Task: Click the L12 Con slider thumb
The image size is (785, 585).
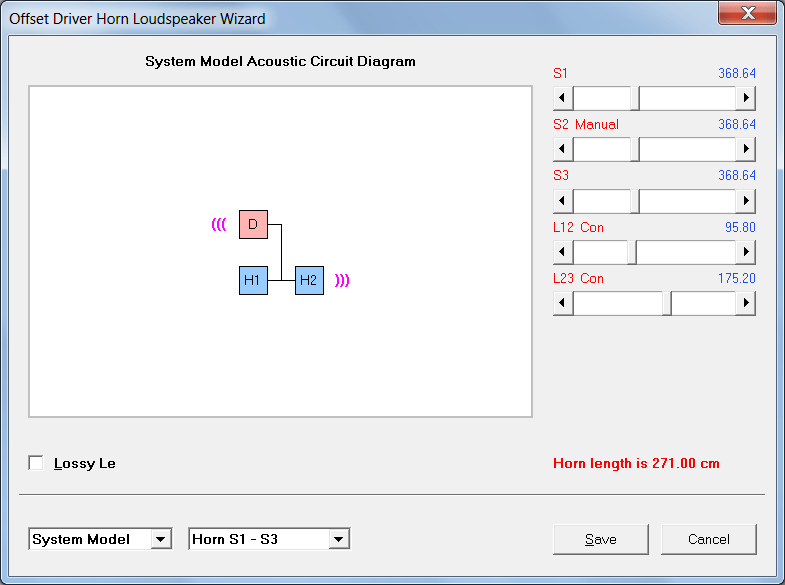Action: click(632, 252)
